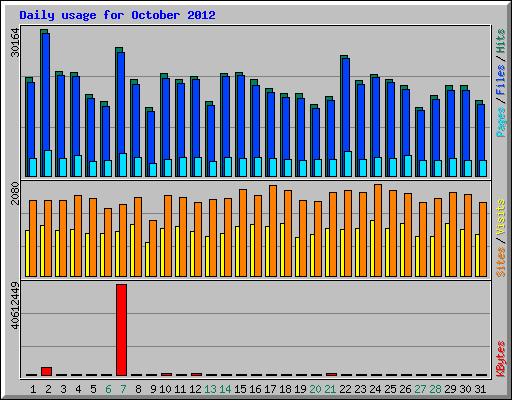
Task: Click day label 29 on x-axis
Action: tap(450, 389)
